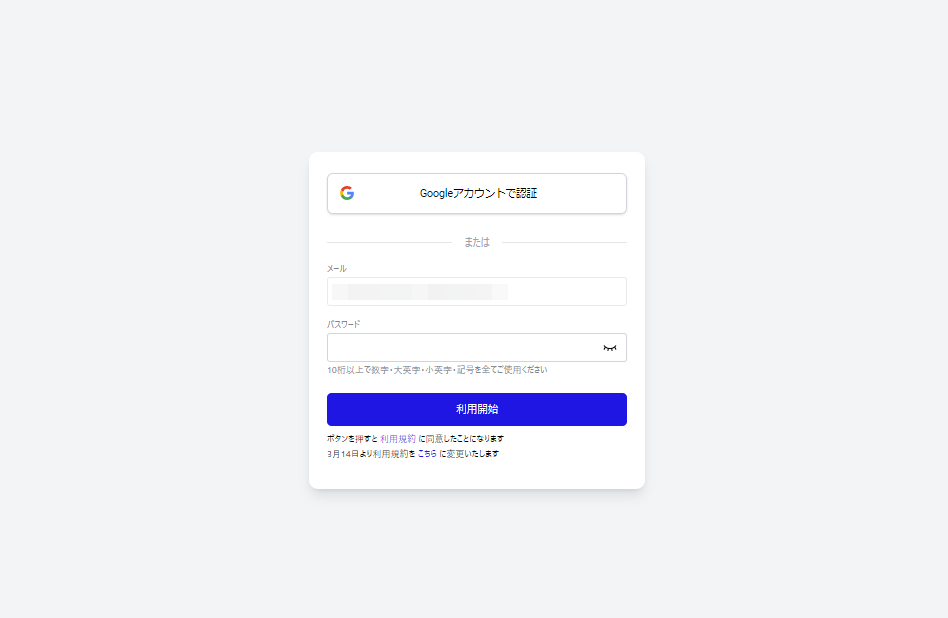This screenshot has height=618, width=948.
Task: Read terms of service 利用規約
Action: click(x=398, y=438)
